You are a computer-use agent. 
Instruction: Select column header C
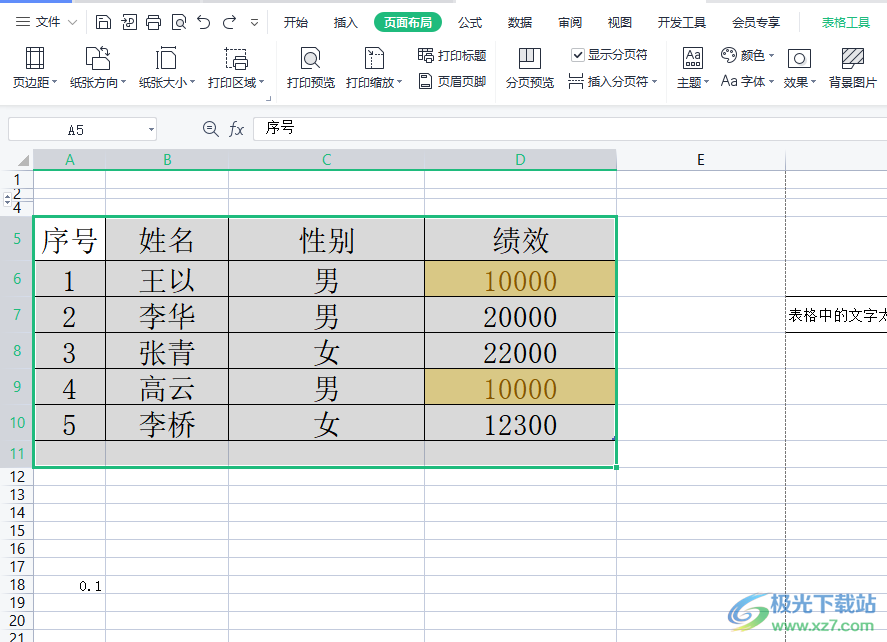[326, 160]
